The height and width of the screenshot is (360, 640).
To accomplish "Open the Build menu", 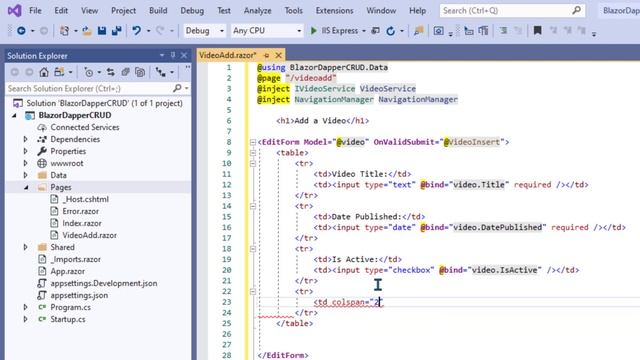I will (158, 11).
